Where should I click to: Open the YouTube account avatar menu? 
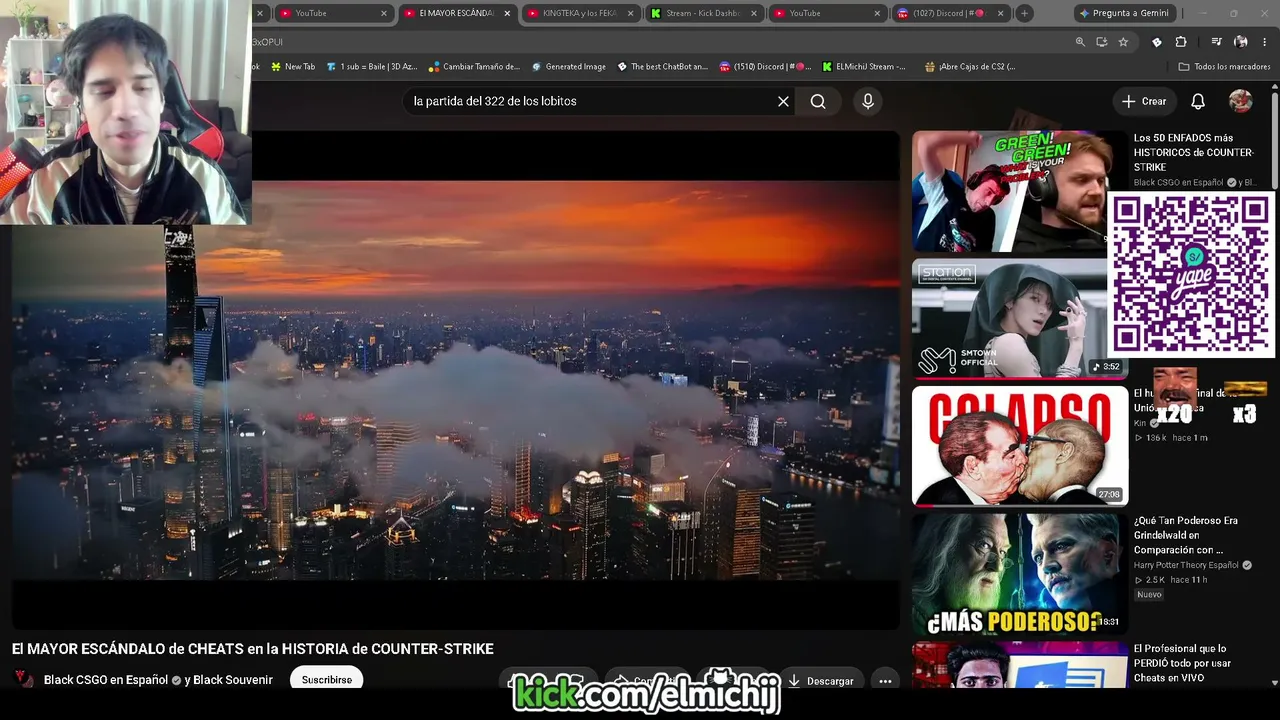tap(1241, 101)
